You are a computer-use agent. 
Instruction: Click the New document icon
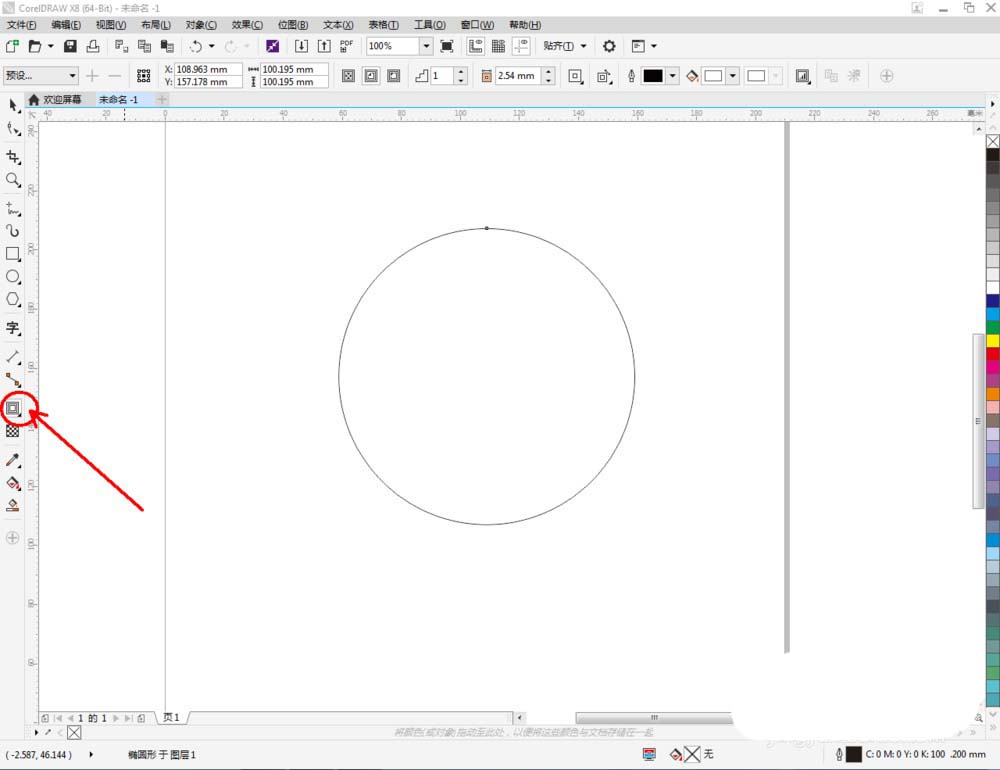[x=12, y=46]
